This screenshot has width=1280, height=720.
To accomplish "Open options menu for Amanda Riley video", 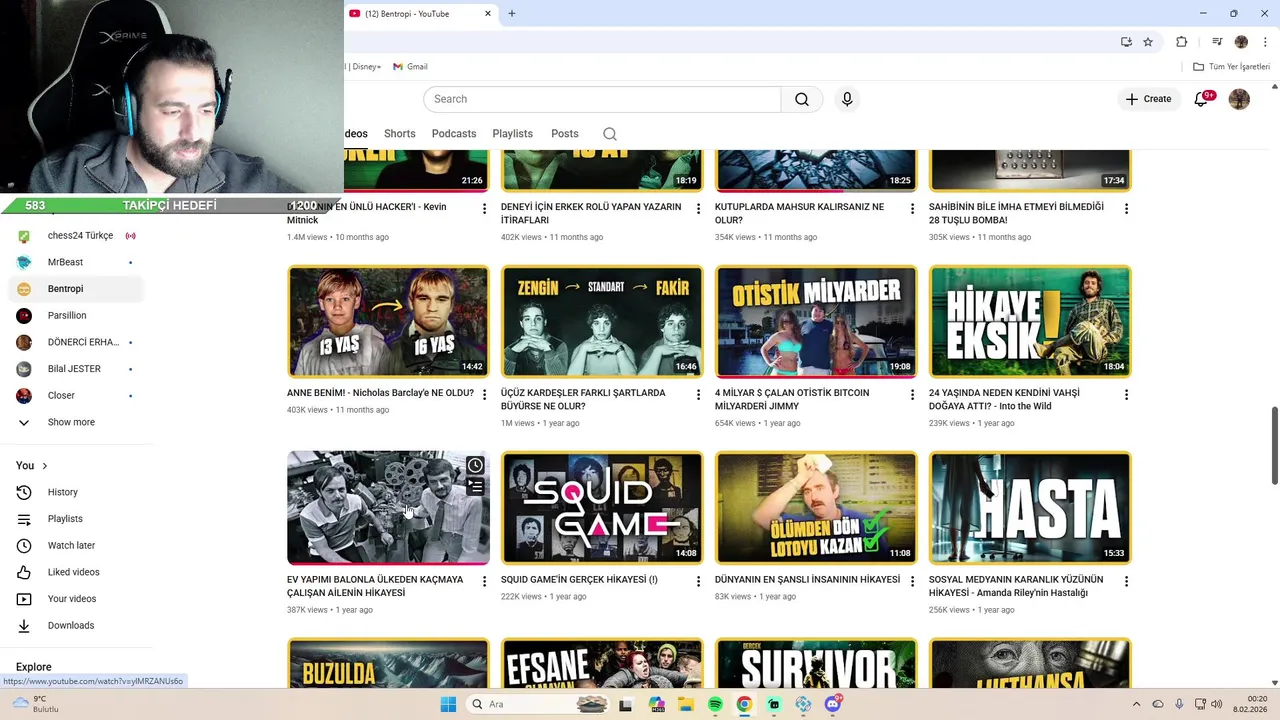I will [1126, 581].
